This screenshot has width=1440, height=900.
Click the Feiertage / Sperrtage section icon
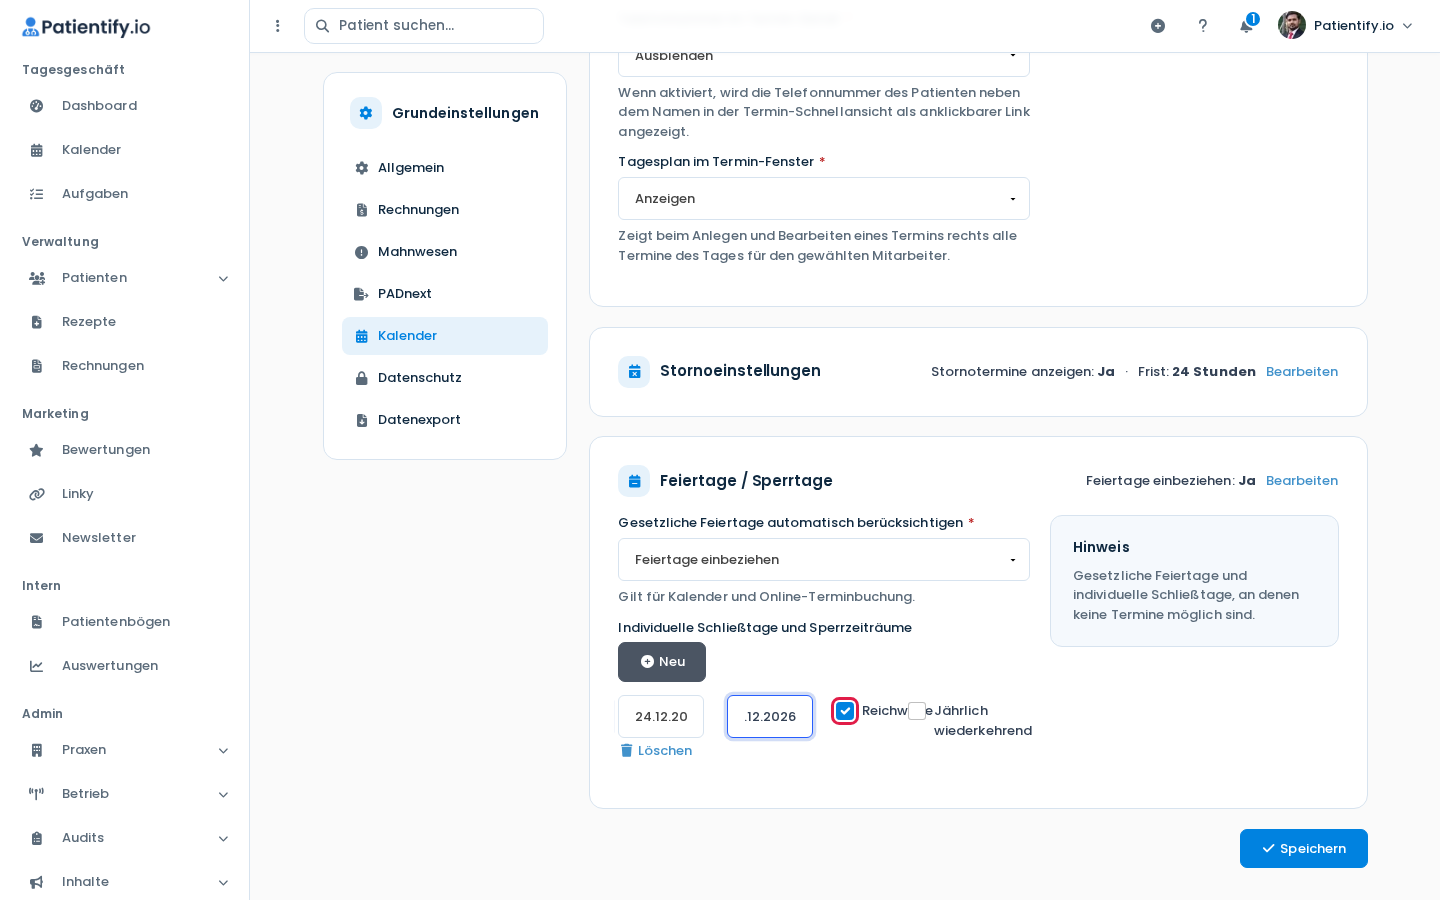[634, 481]
